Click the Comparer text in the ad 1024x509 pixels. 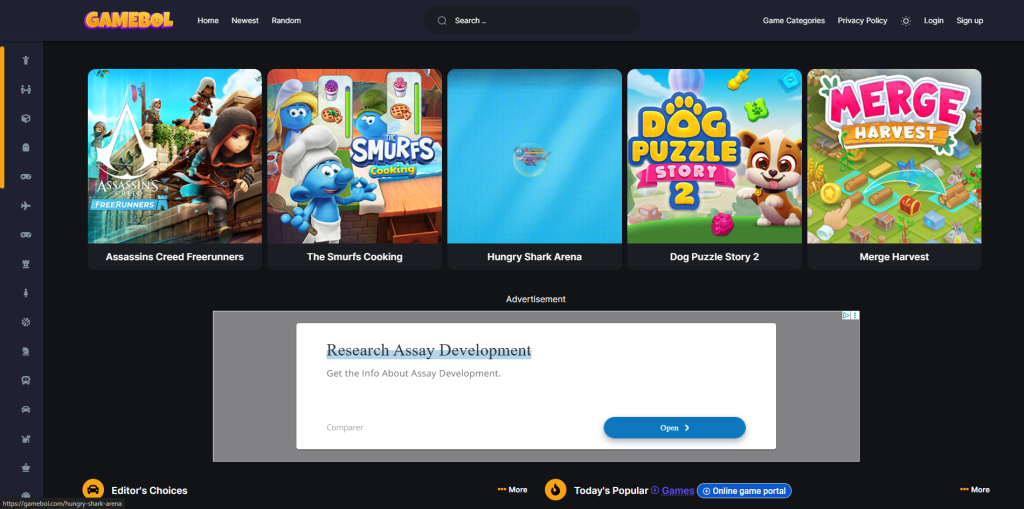click(345, 427)
